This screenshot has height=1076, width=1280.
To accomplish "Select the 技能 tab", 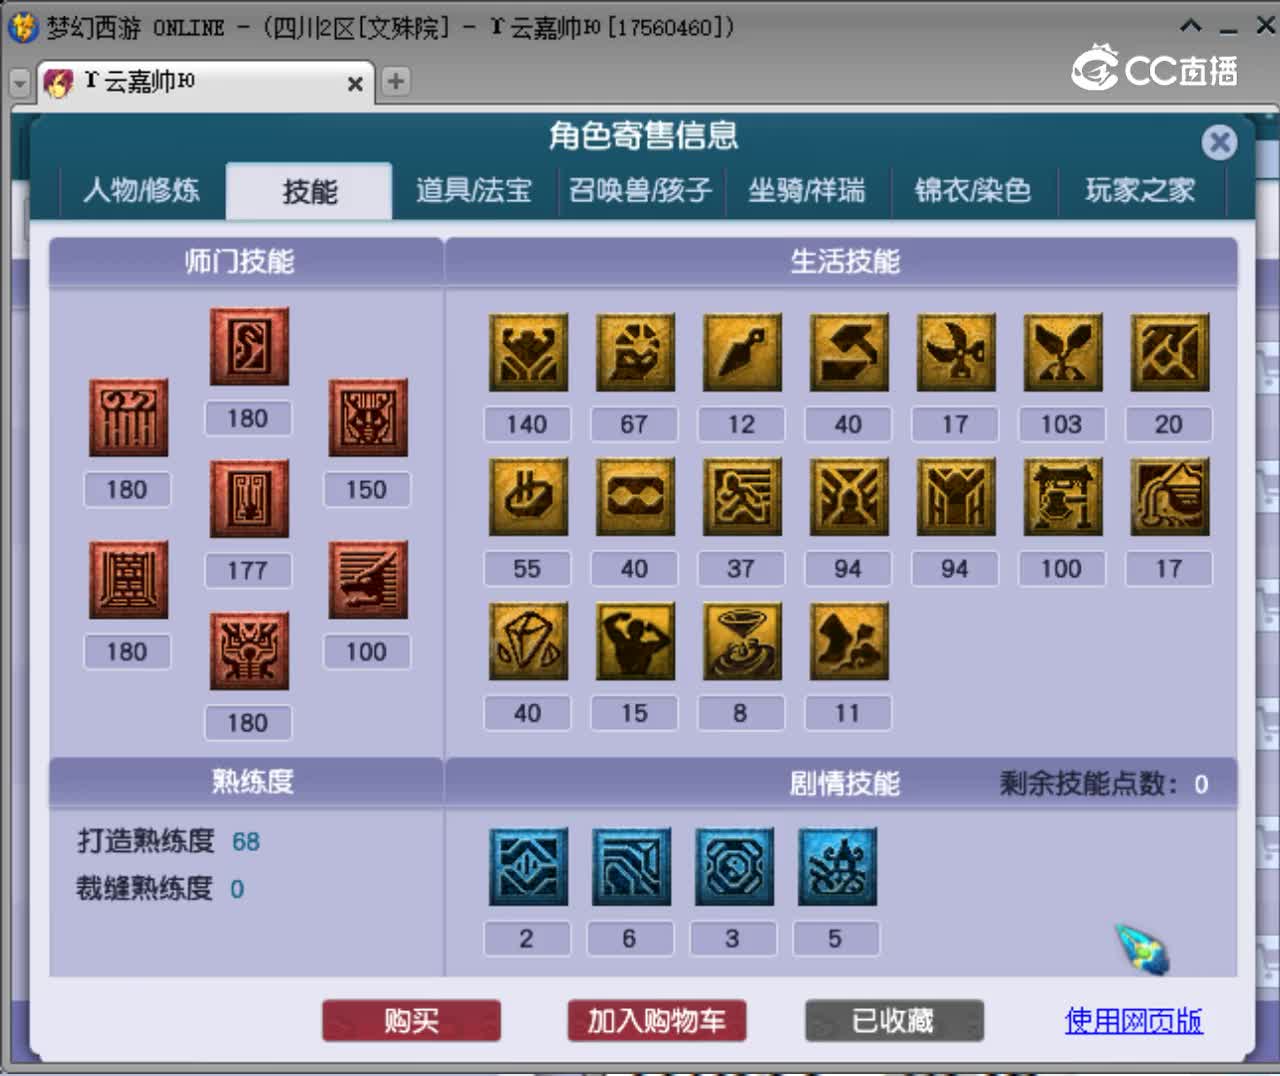I will point(309,191).
